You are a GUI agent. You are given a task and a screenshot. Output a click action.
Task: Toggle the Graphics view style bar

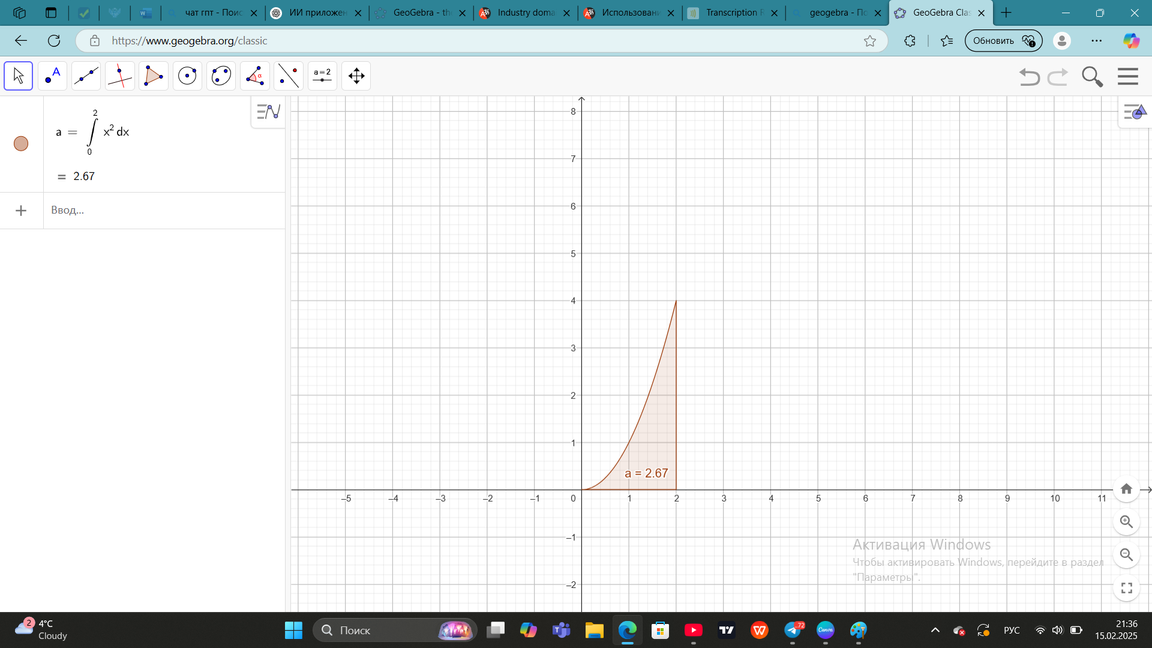tap(1134, 112)
